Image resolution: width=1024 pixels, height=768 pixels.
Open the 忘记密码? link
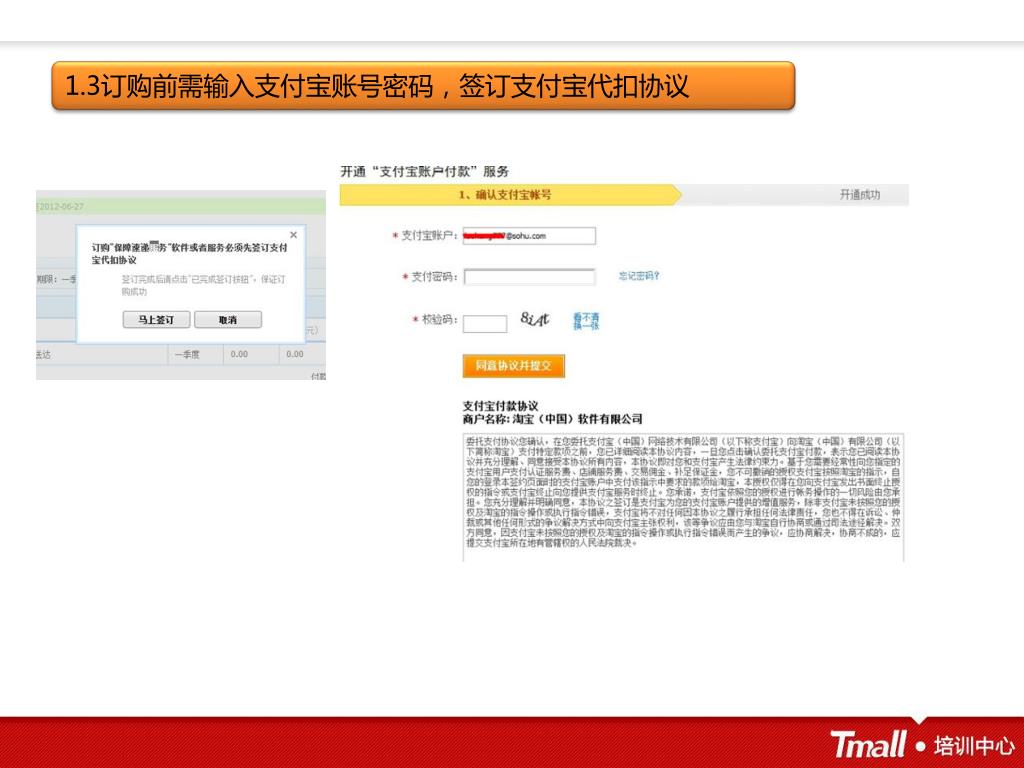pyautogui.click(x=639, y=276)
